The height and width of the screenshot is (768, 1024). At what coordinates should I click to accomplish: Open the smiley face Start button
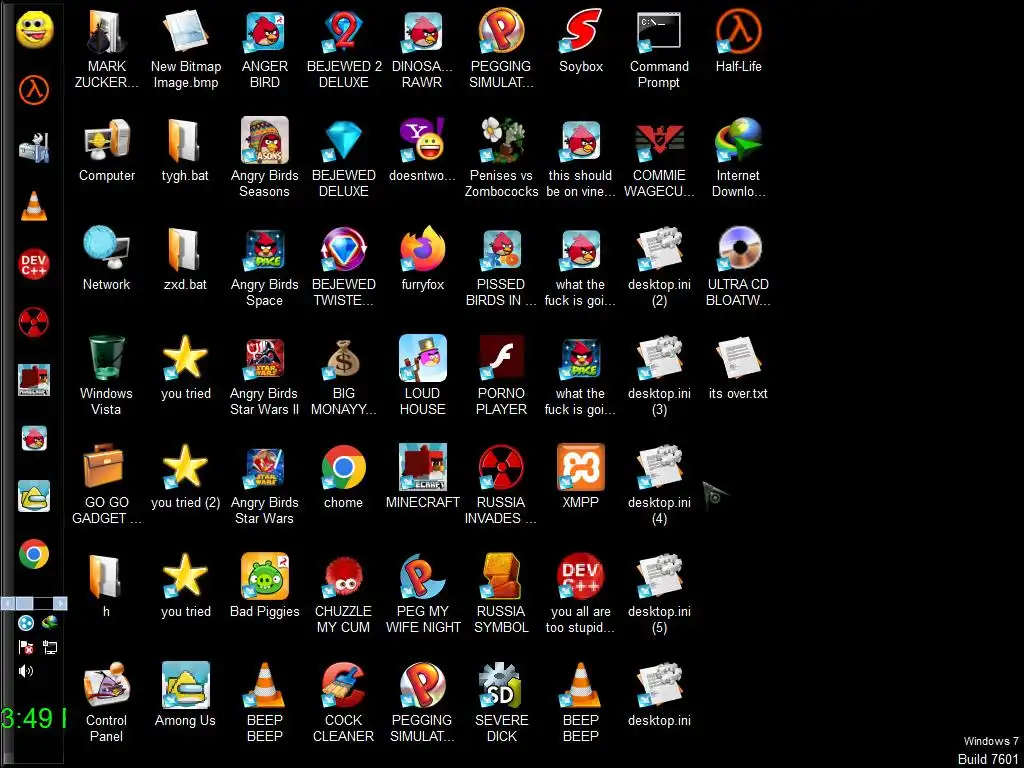tap(34, 30)
